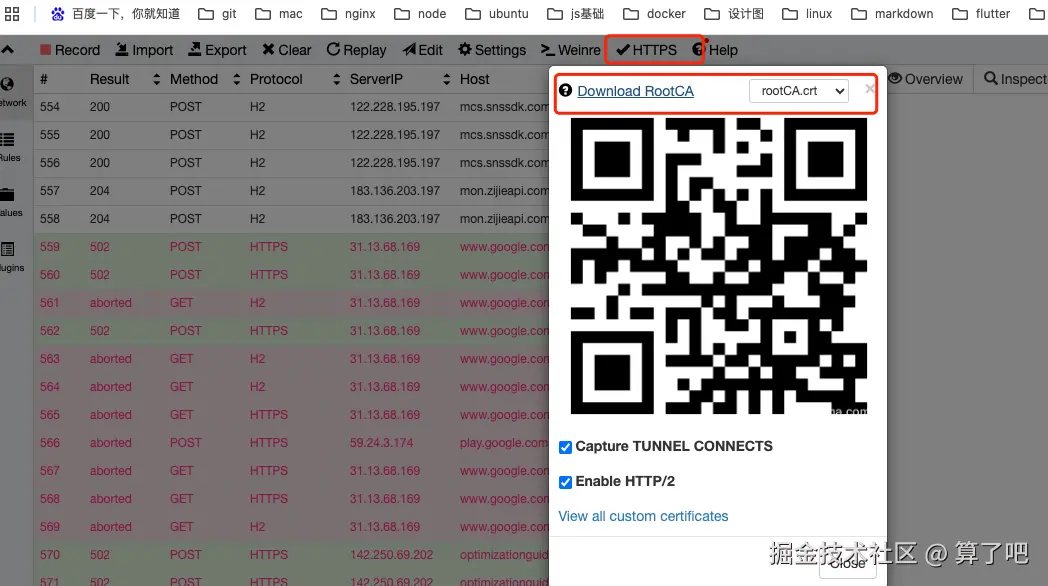Click the Host column header
The image size is (1048, 586).
475,79
